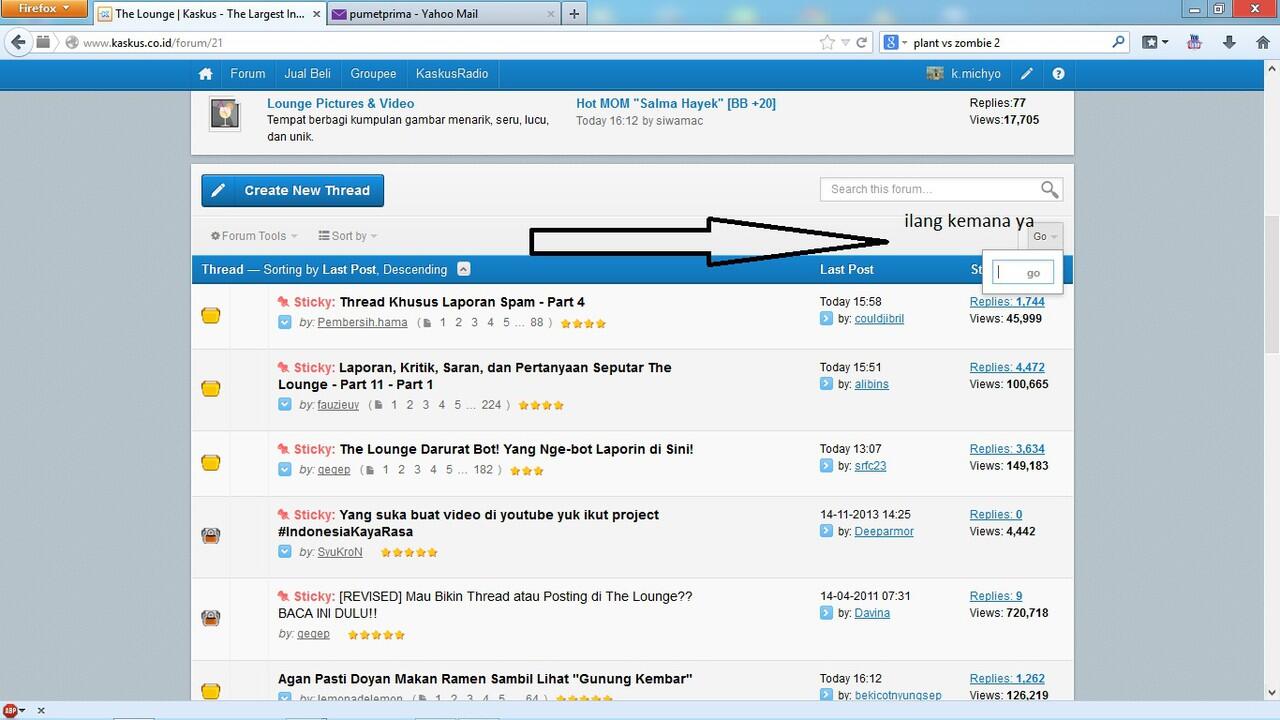Close the status bar add-on bar X
This screenshot has height=720, width=1280.
(x=41, y=711)
